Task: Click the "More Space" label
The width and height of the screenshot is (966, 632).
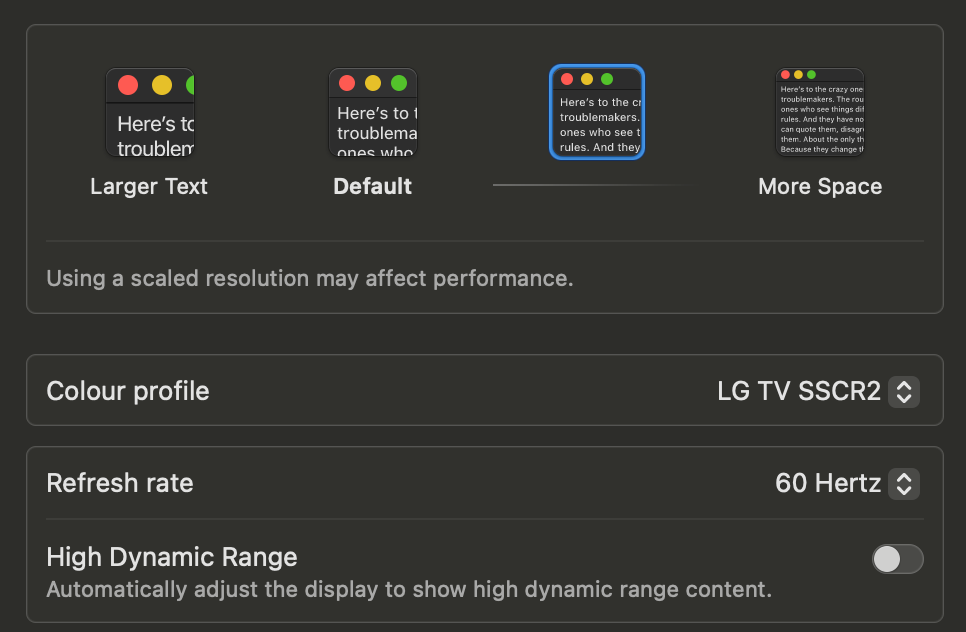Action: (x=820, y=187)
